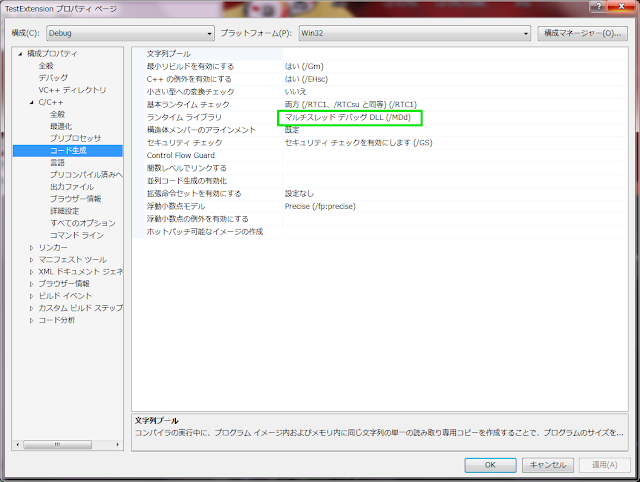This screenshot has height=482, width=640.
Task: Click the 関数レベルでリンクする property
Action: point(187,168)
